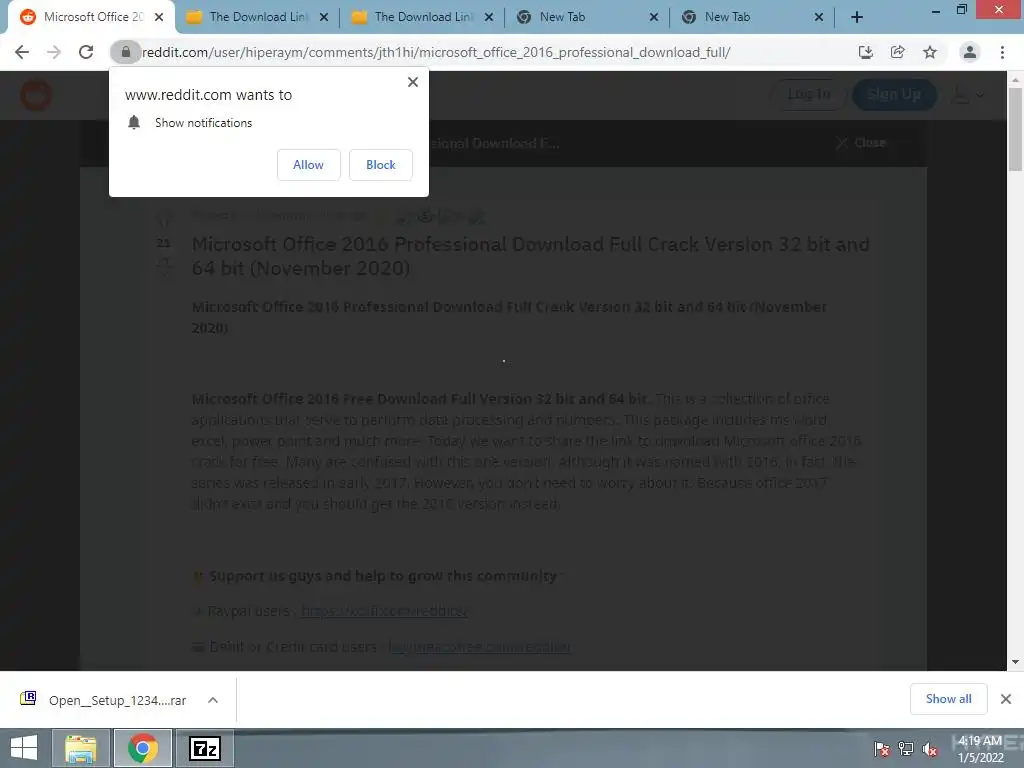Close the Microsoft Office reddit tab
This screenshot has width=1024, height=768.
click(159, 17)
